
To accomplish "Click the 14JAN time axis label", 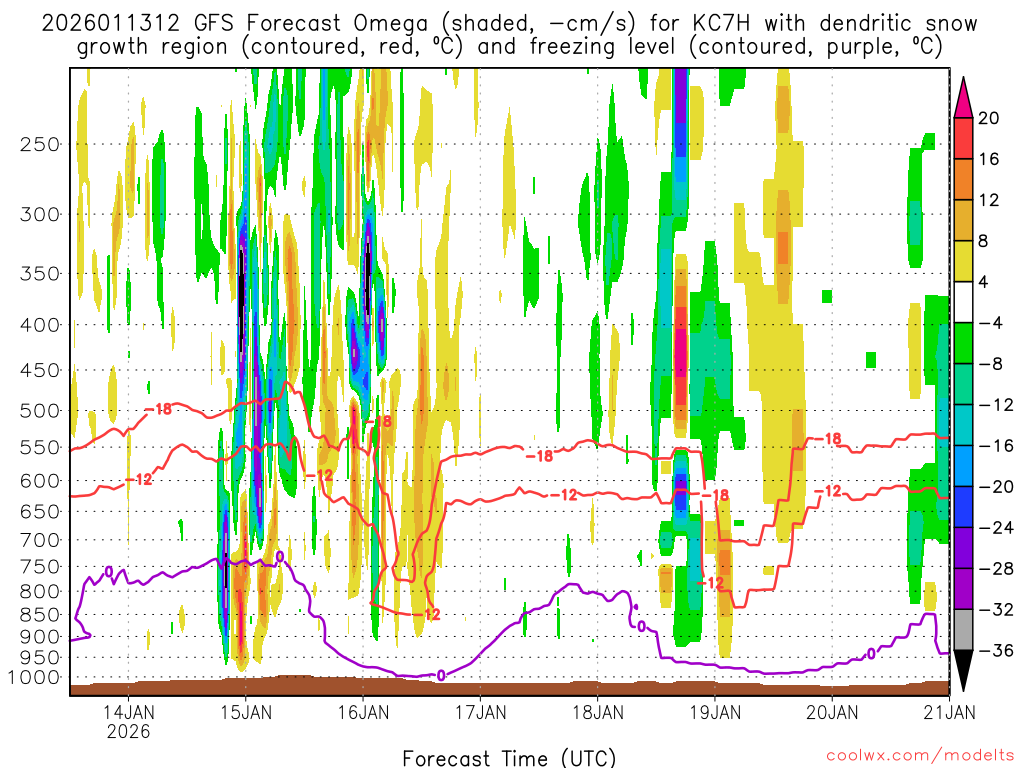I will [x=129, y=711].
